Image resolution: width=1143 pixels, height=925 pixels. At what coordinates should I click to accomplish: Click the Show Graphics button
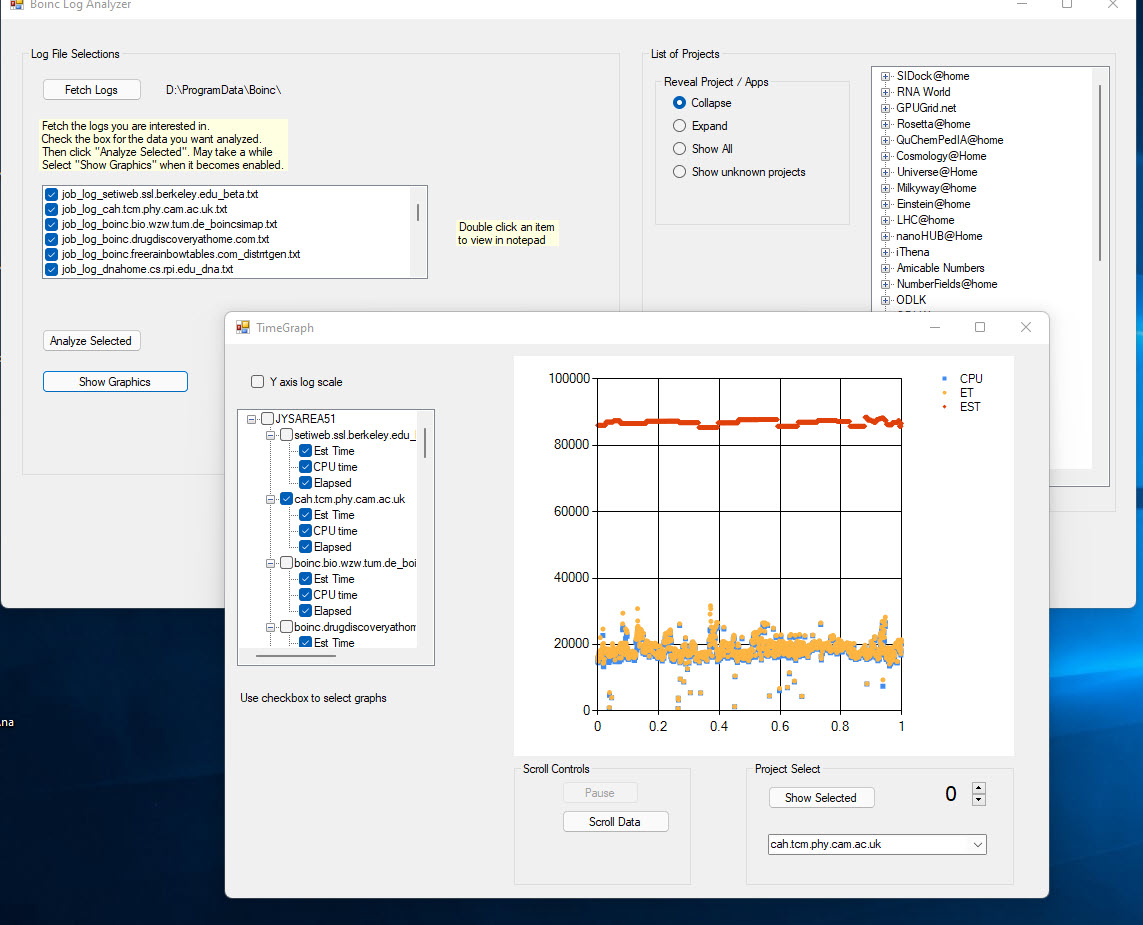pyautogui.click(x=115, y=382)
